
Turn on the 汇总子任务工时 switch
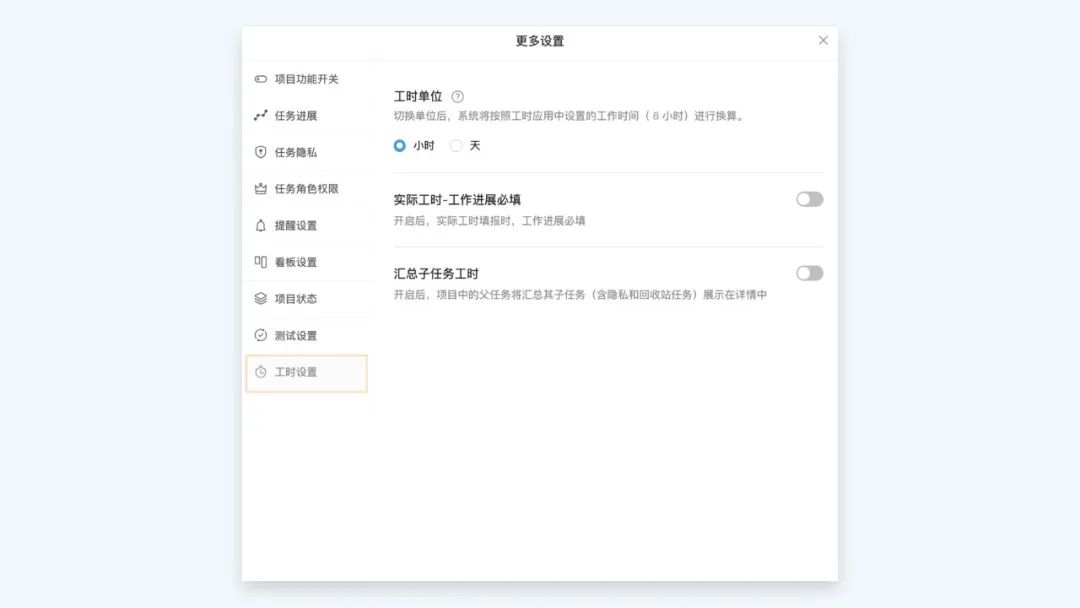[x=809, y=273]
